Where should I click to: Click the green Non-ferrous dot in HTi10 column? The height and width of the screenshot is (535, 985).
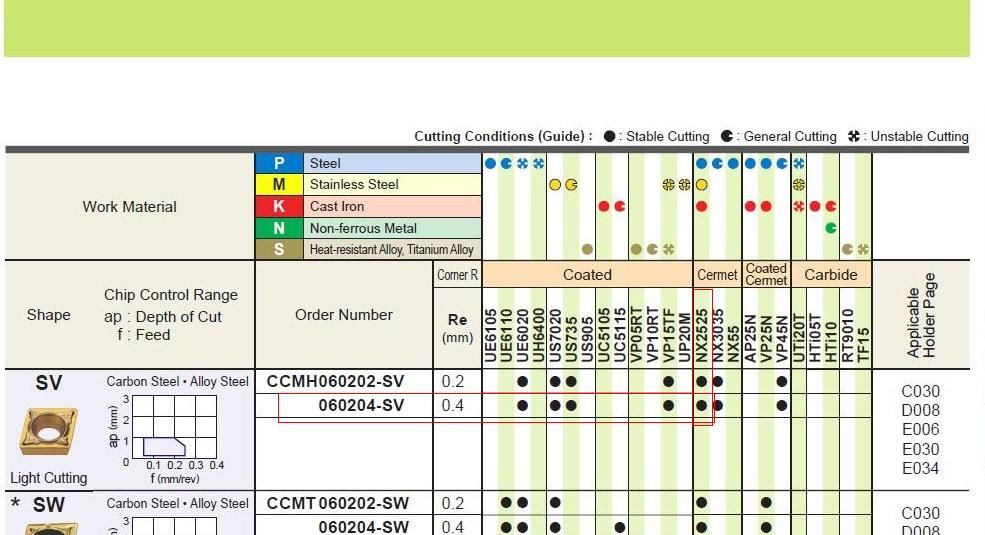(x=830, y=228)
